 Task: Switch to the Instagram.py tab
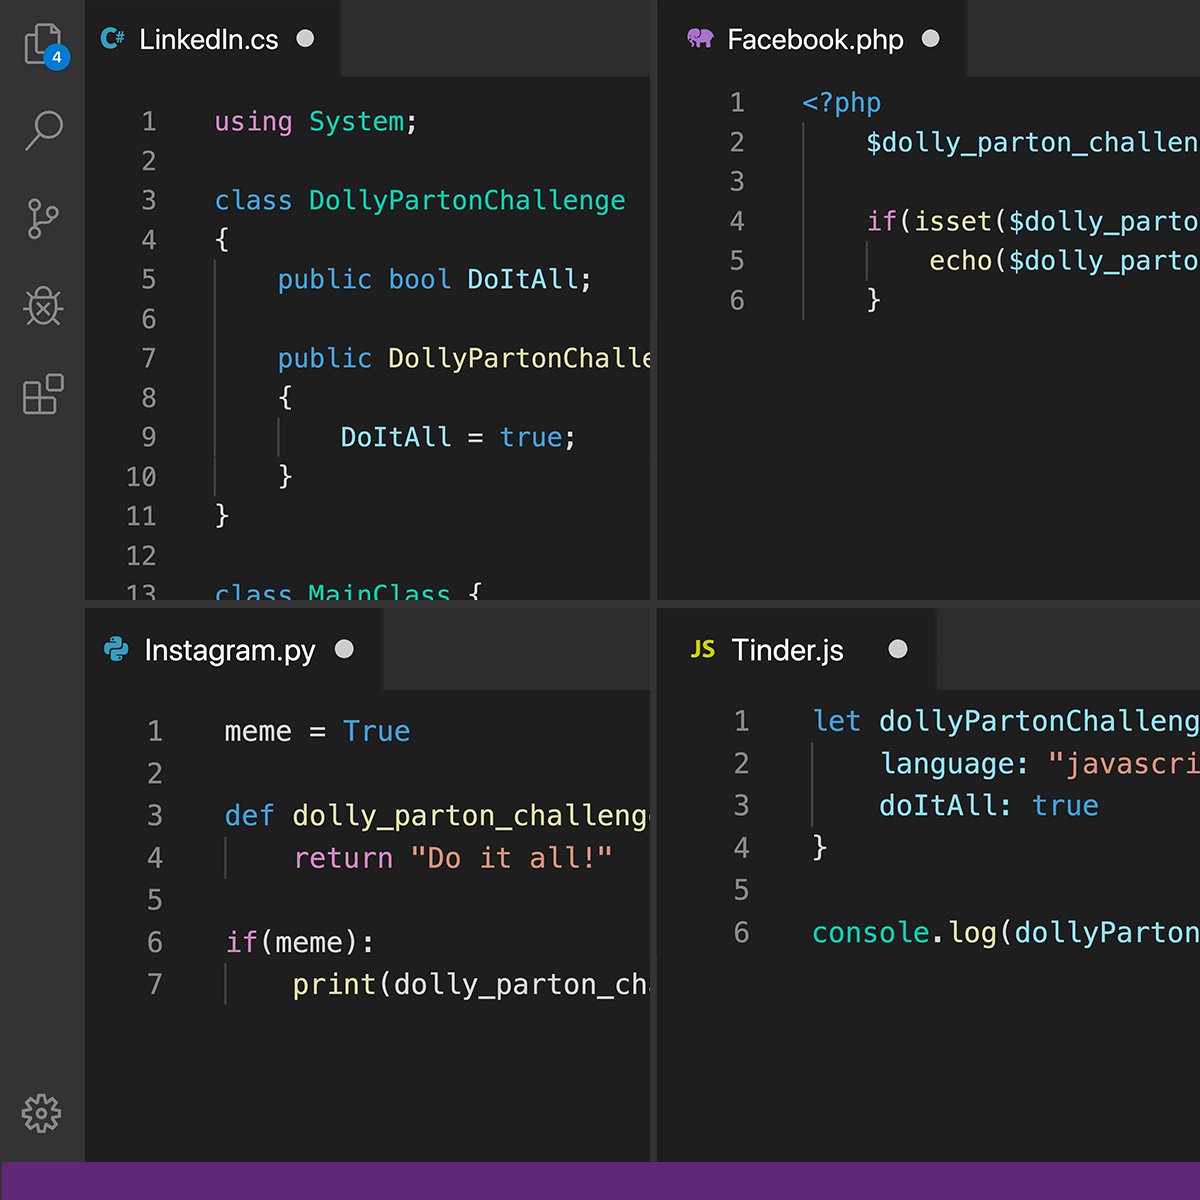tap(230, 649)
